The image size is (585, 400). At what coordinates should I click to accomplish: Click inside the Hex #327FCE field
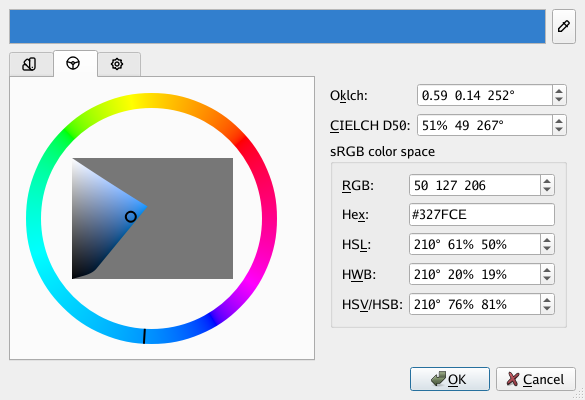click(x=482, y=215)
